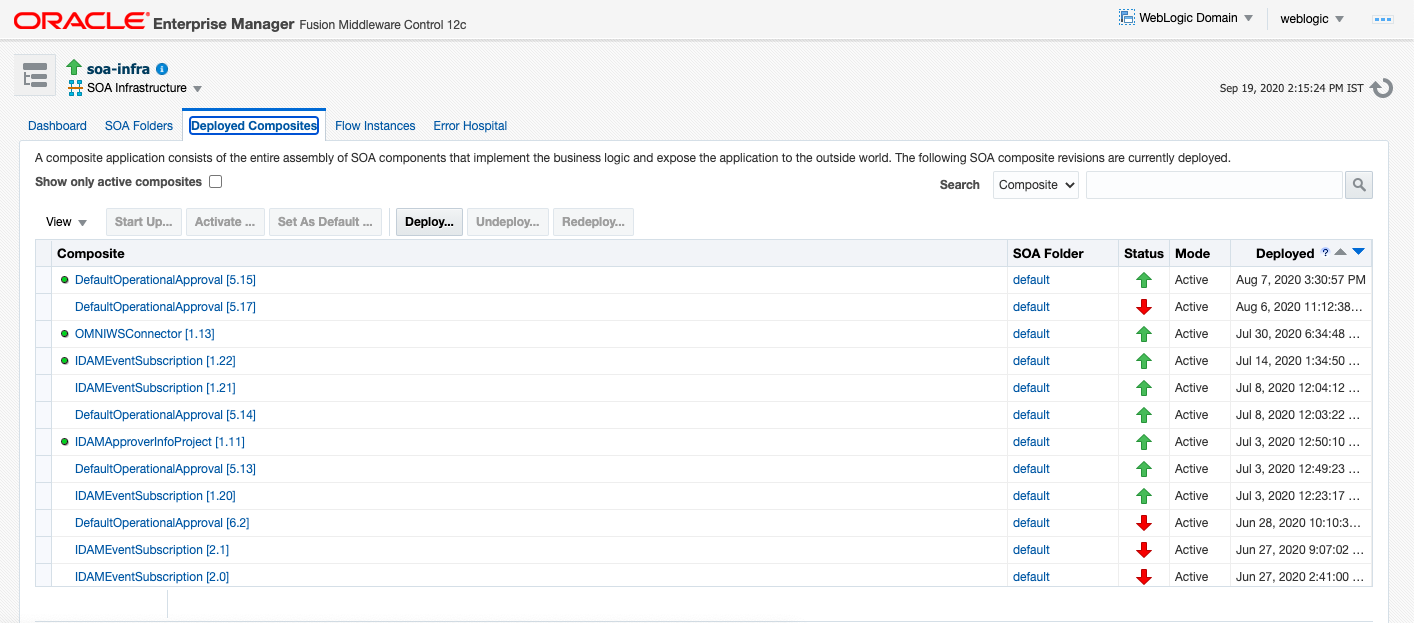The image size is (1414, 623).
Task: Click the refresh page icon near the timestamp
Action: [x=1381, y=88]
